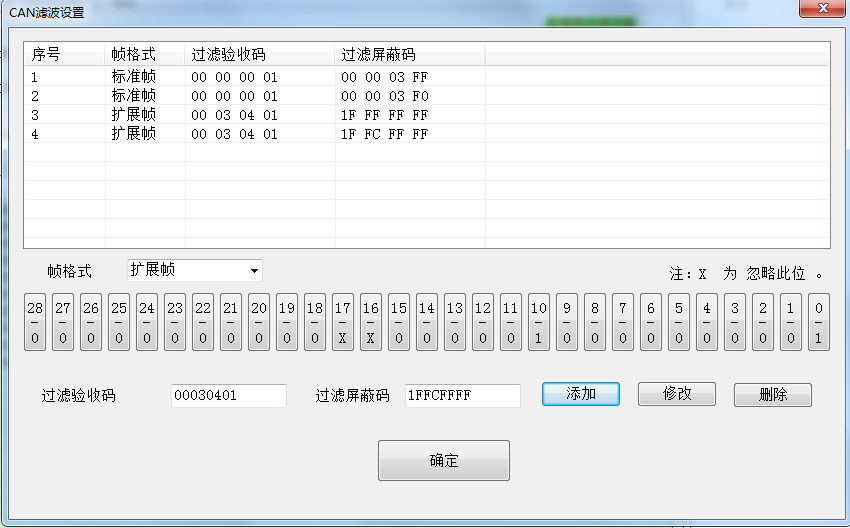Toggle bit 5 filter button
This screenshot has width=850, height=528.
pos(679,323)
